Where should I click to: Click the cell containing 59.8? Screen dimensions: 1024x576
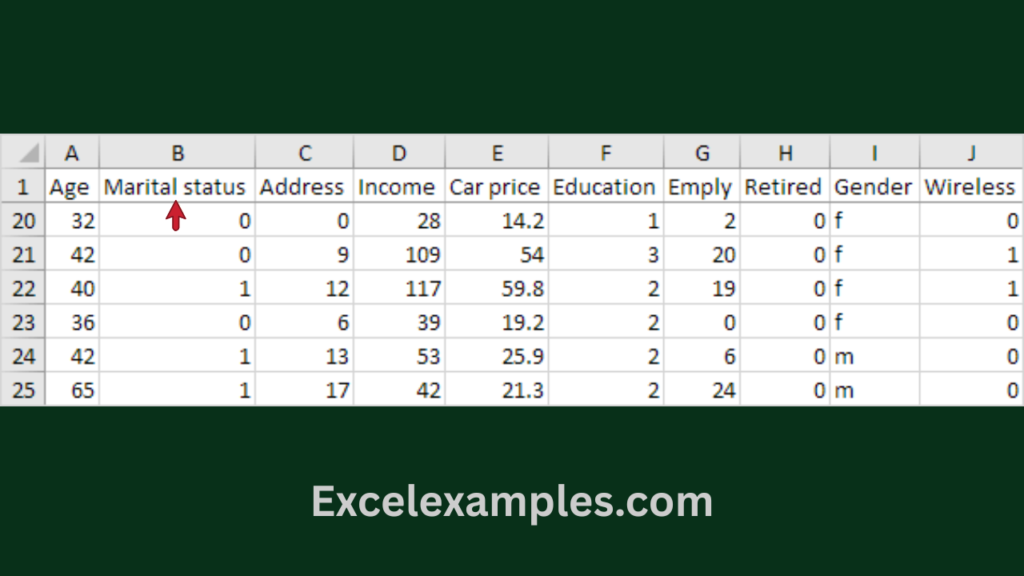(x=497, y=289)
